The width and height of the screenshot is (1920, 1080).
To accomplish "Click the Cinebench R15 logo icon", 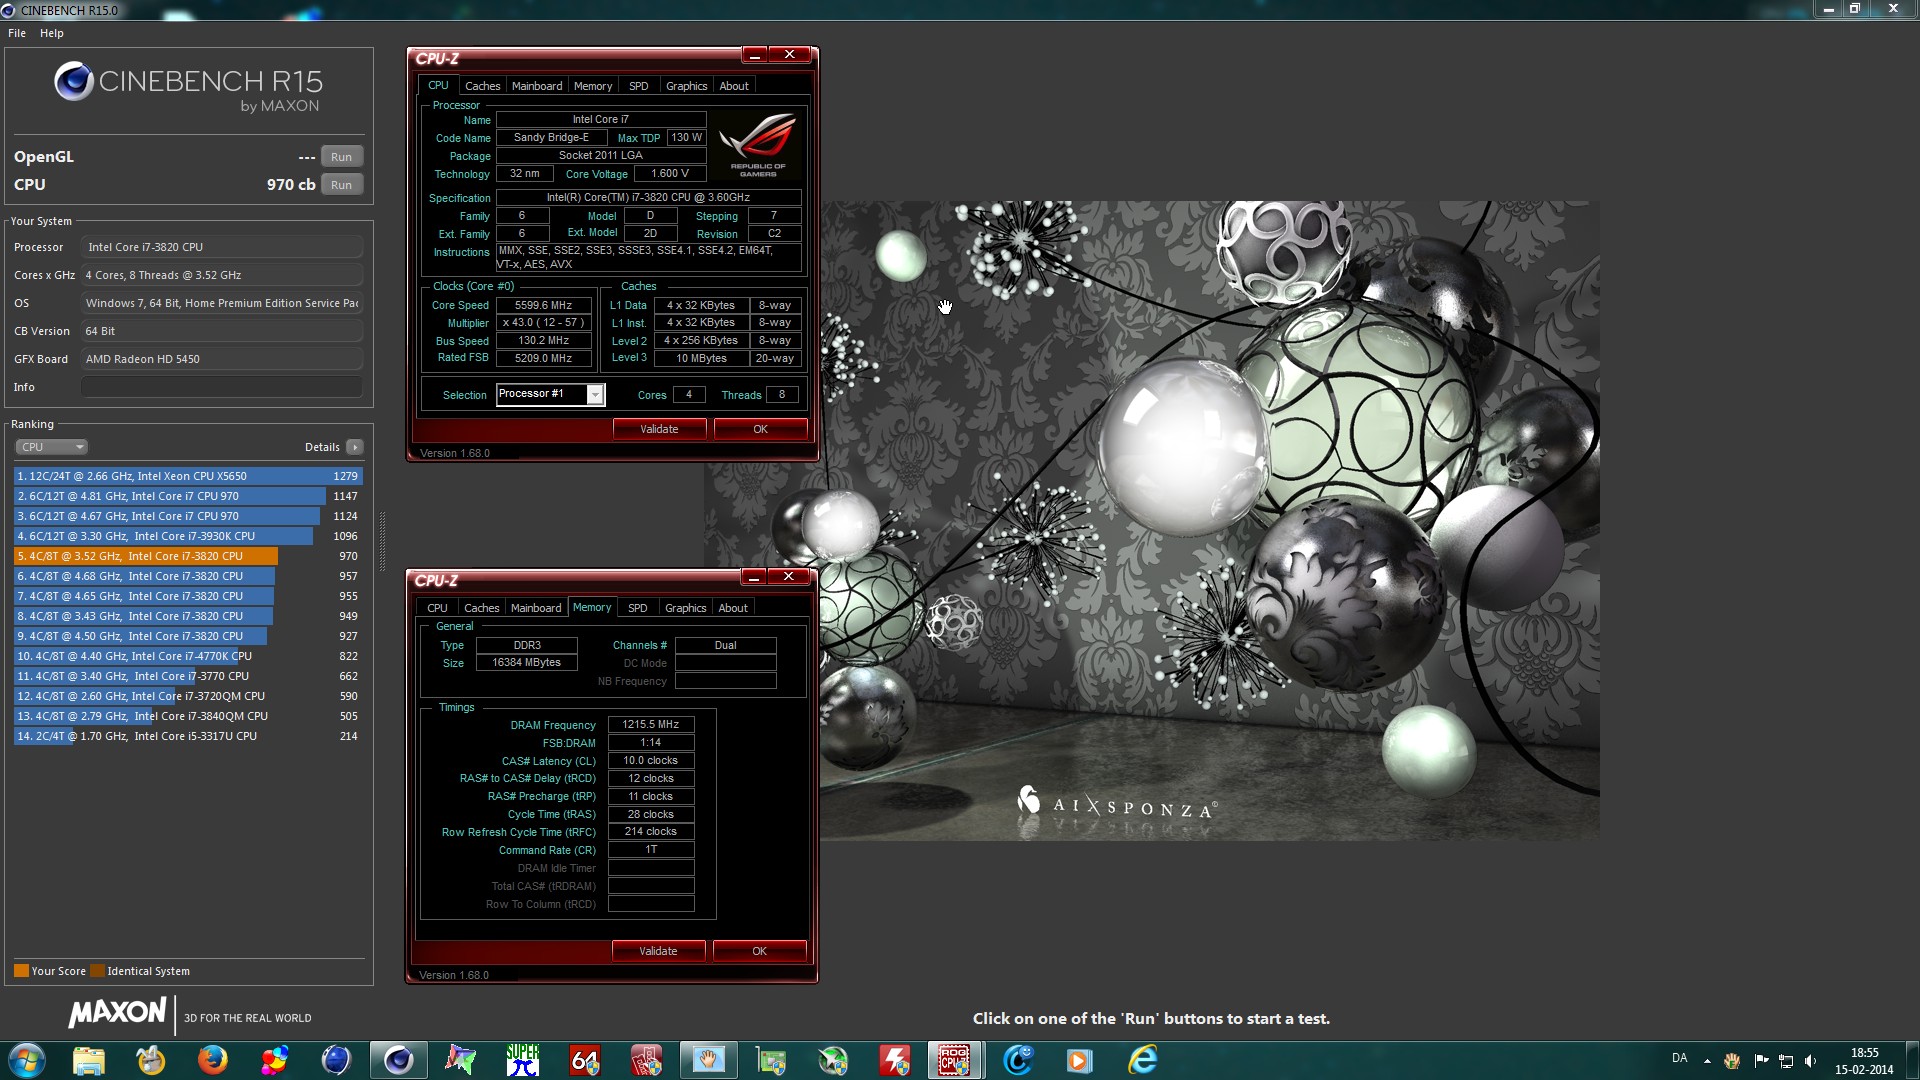I will pyautogui.click(x=74, y=82).
